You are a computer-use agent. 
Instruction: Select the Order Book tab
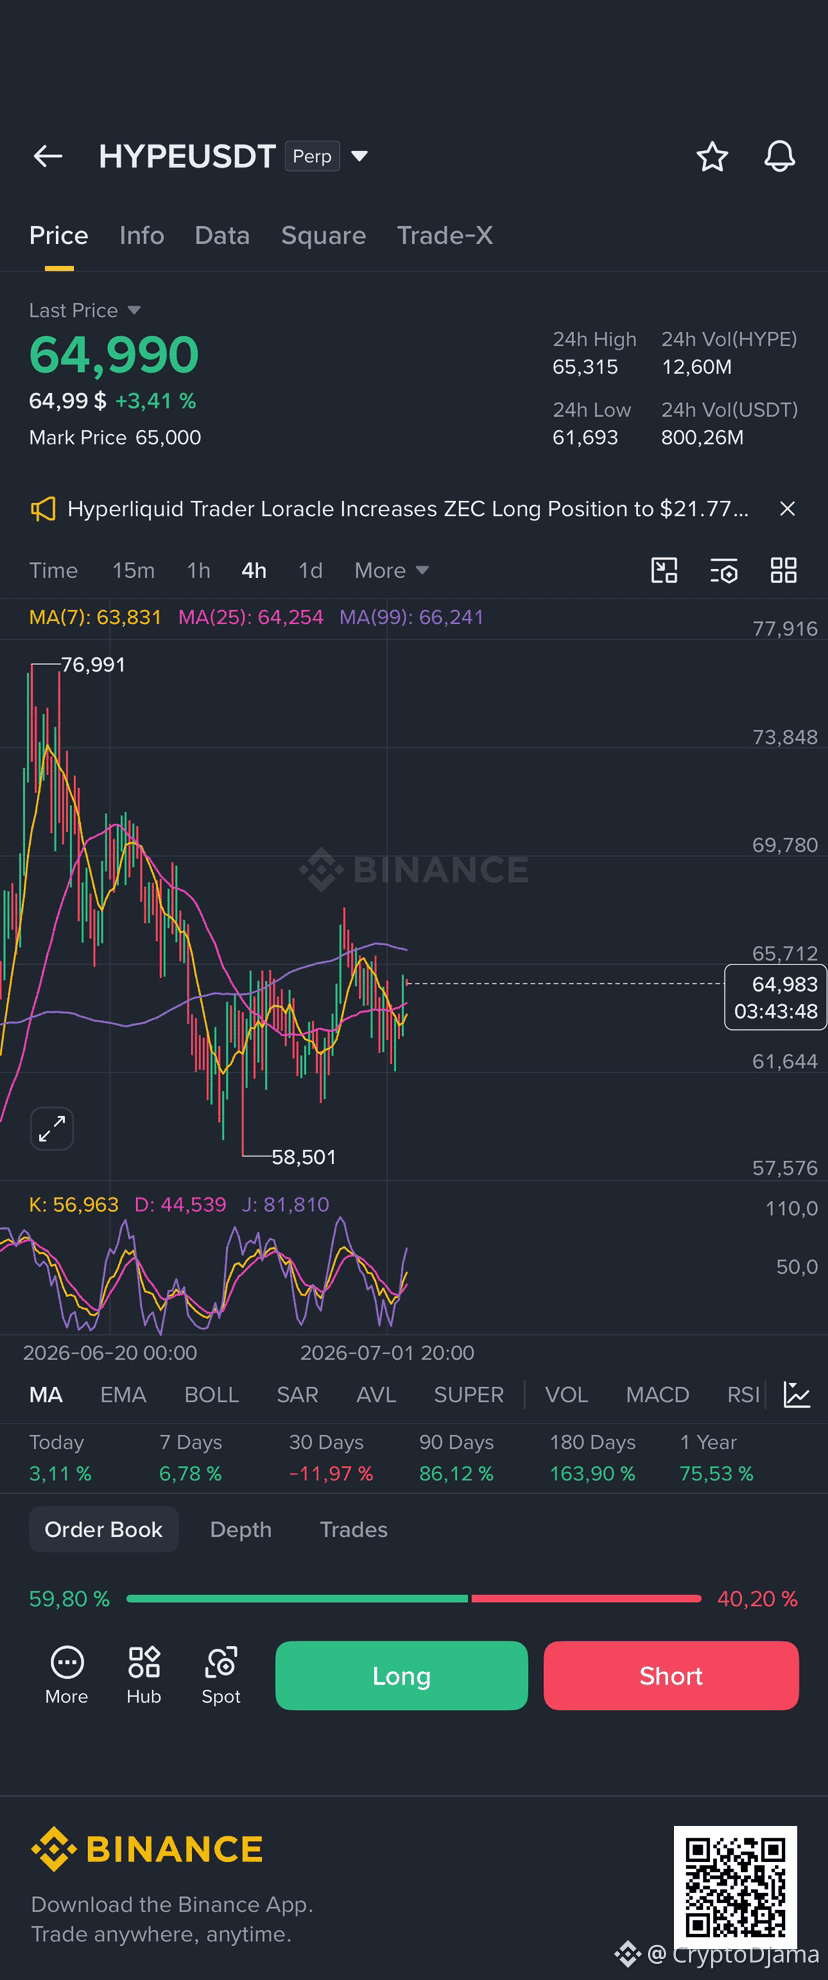coord(104,1529)
